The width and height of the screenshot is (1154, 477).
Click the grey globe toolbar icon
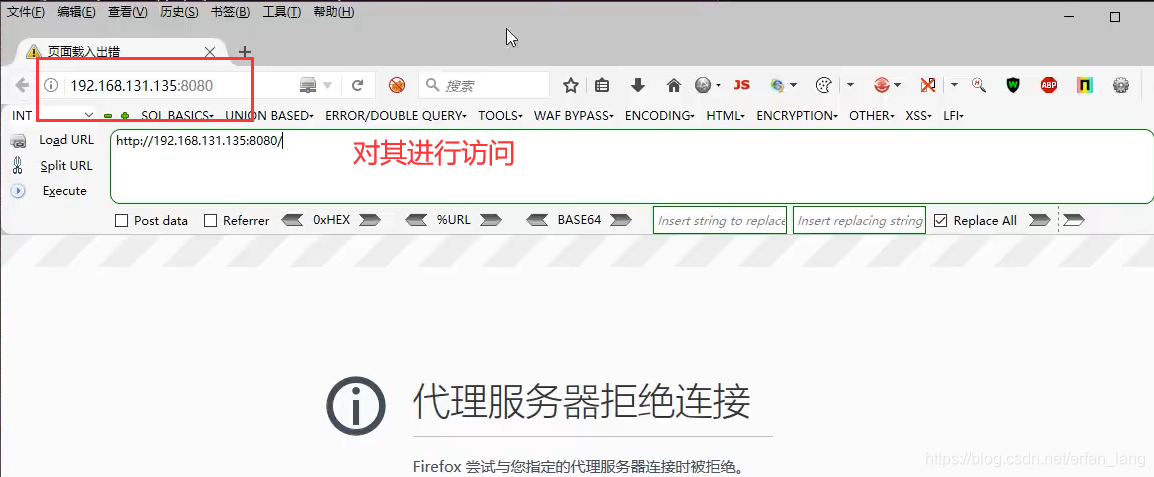[704, 85]
